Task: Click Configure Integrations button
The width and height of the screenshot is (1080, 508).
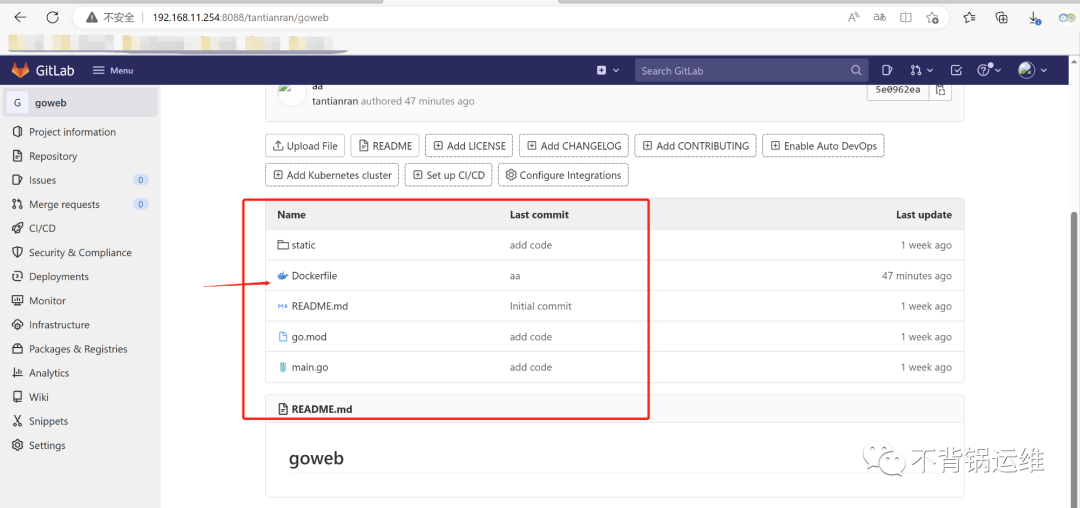Action: tap(563, 175)
